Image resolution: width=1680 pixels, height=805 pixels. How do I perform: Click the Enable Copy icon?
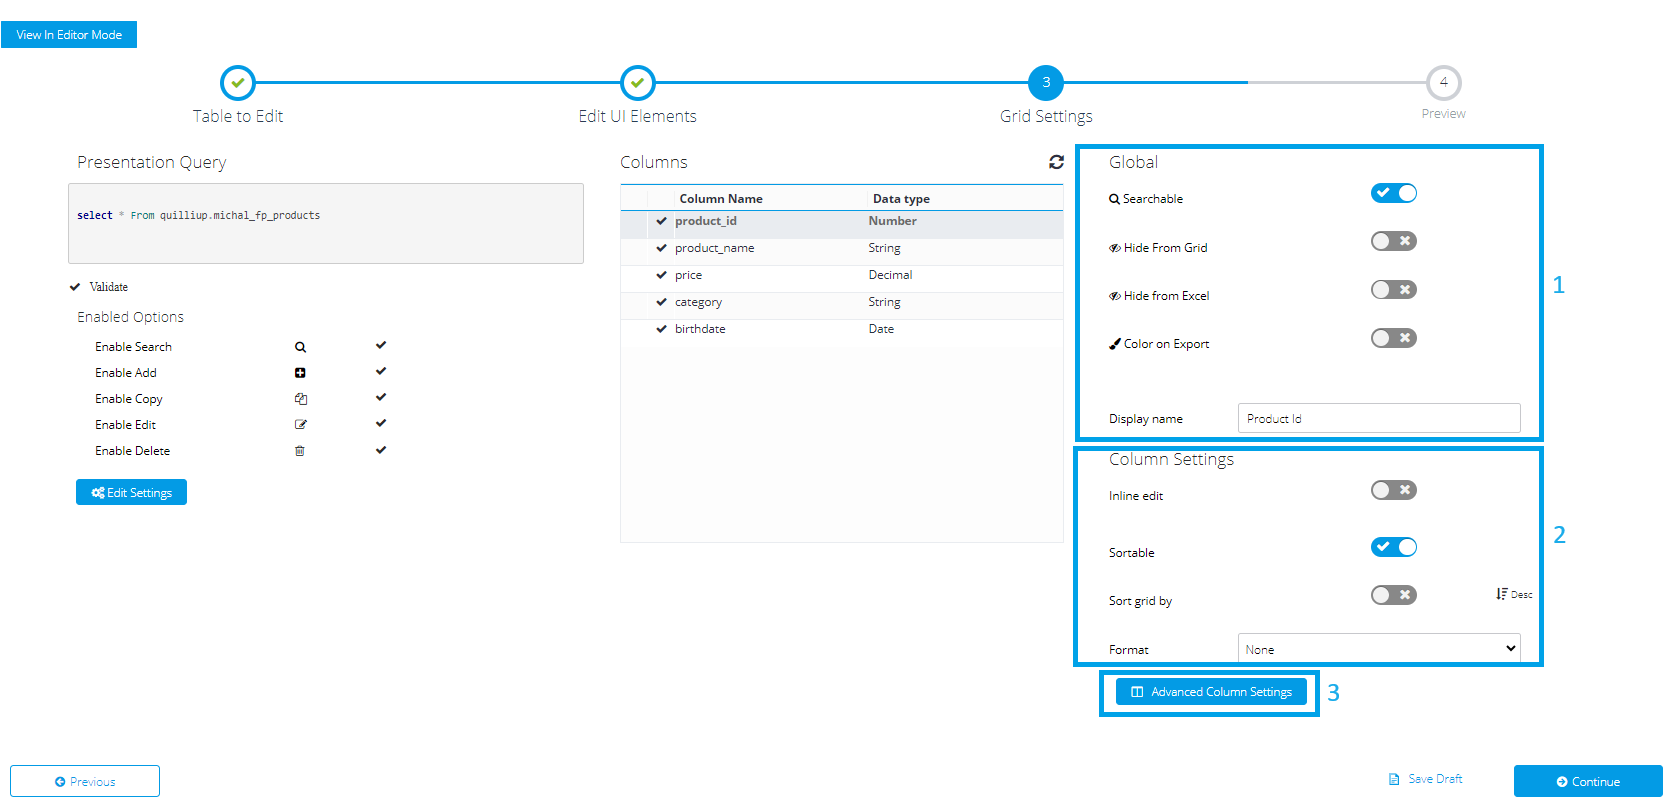coord(300,399)
